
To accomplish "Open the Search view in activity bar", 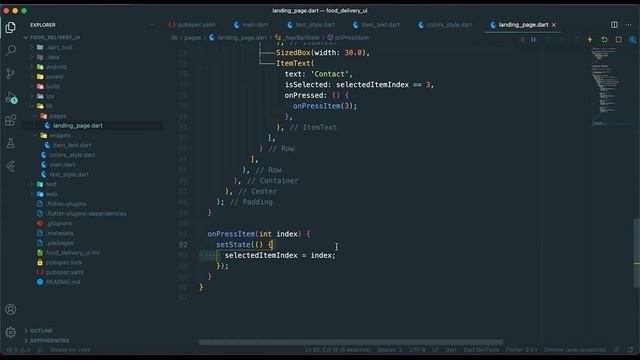I will [11, 50].
